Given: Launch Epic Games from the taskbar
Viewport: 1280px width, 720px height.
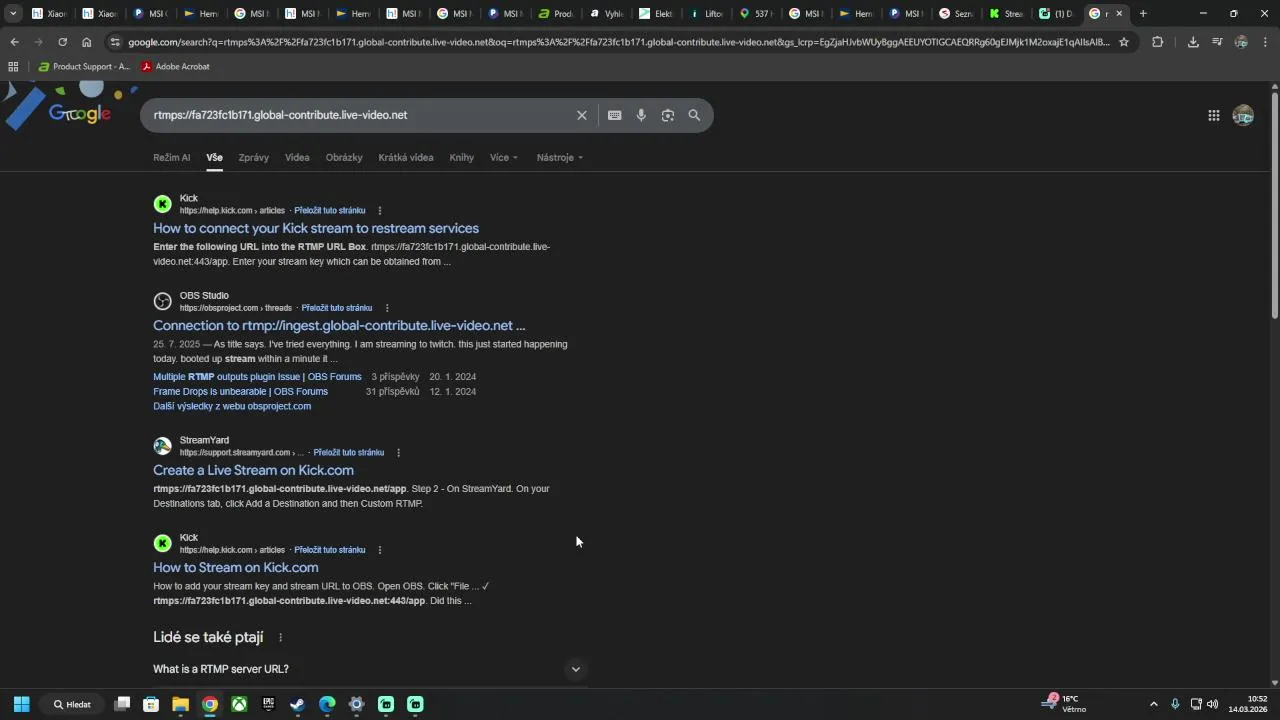Looking at the screenshot, I should [268, 704].
